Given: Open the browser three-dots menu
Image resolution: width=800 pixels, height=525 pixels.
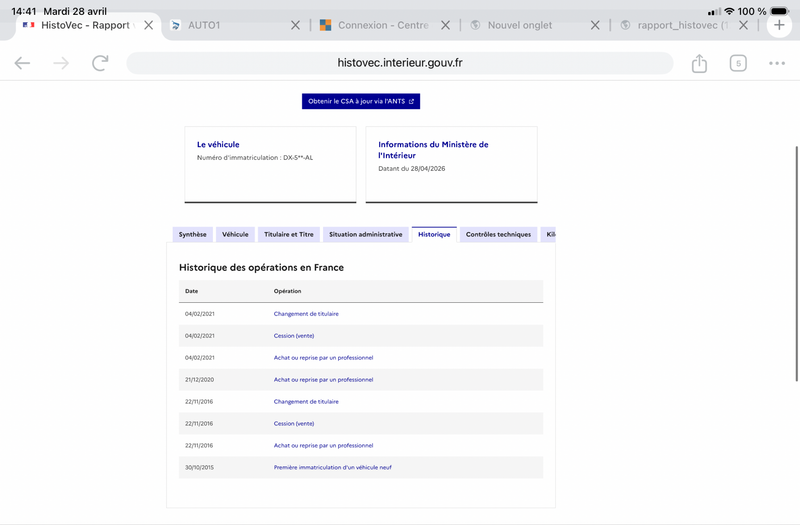Looking at the screenshot, I should 777,63.
